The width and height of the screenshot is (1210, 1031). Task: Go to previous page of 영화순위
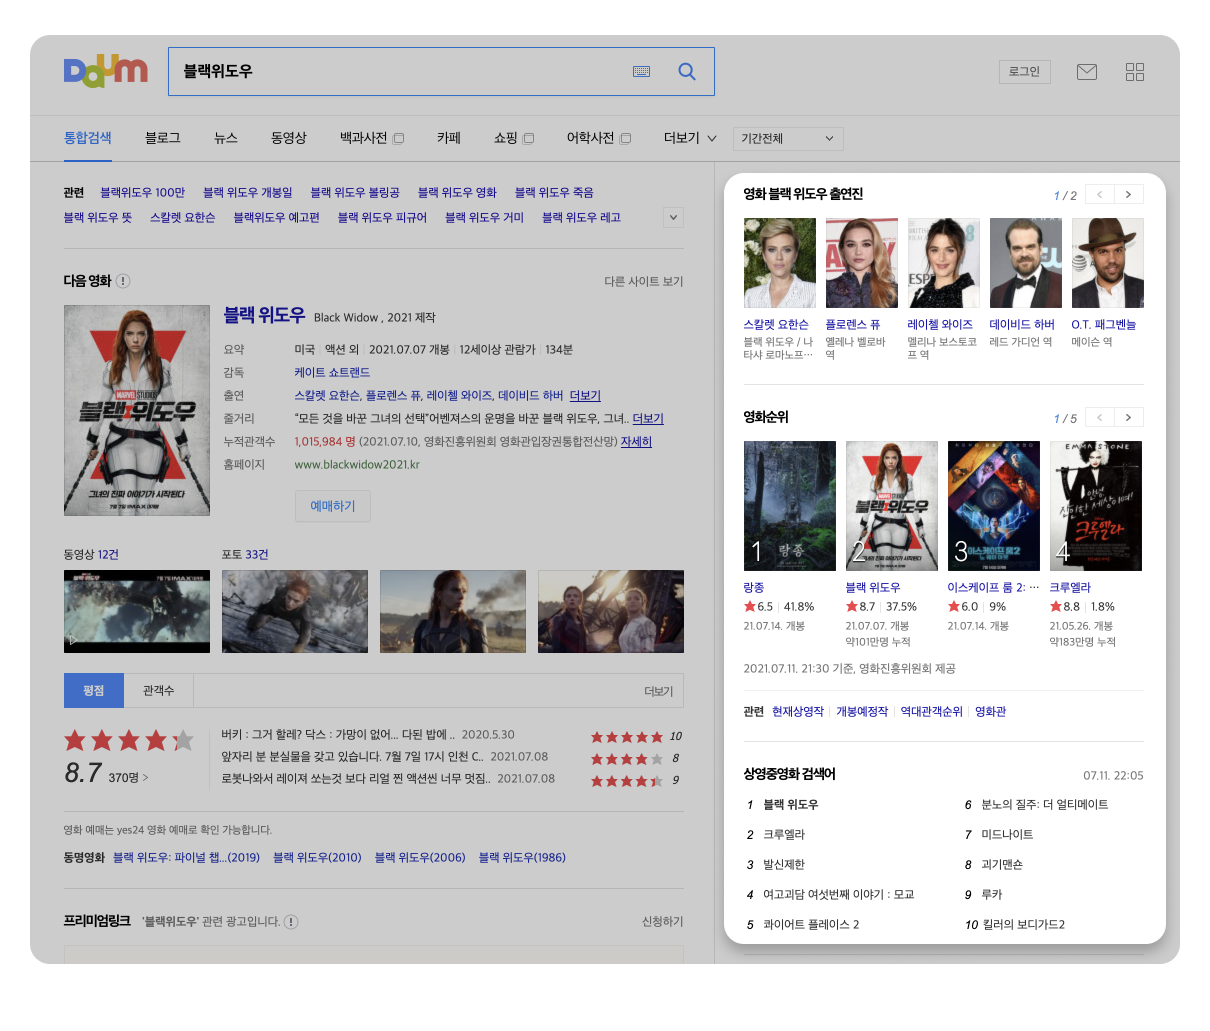1100,417
